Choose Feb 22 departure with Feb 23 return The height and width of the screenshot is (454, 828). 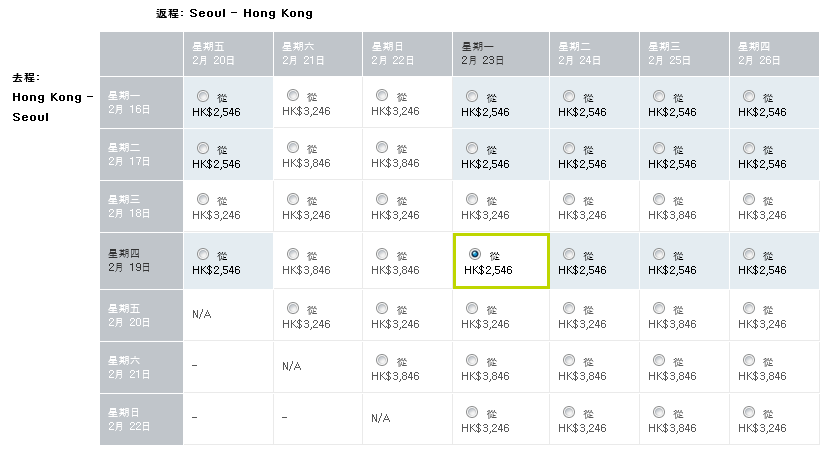(475, 412)
